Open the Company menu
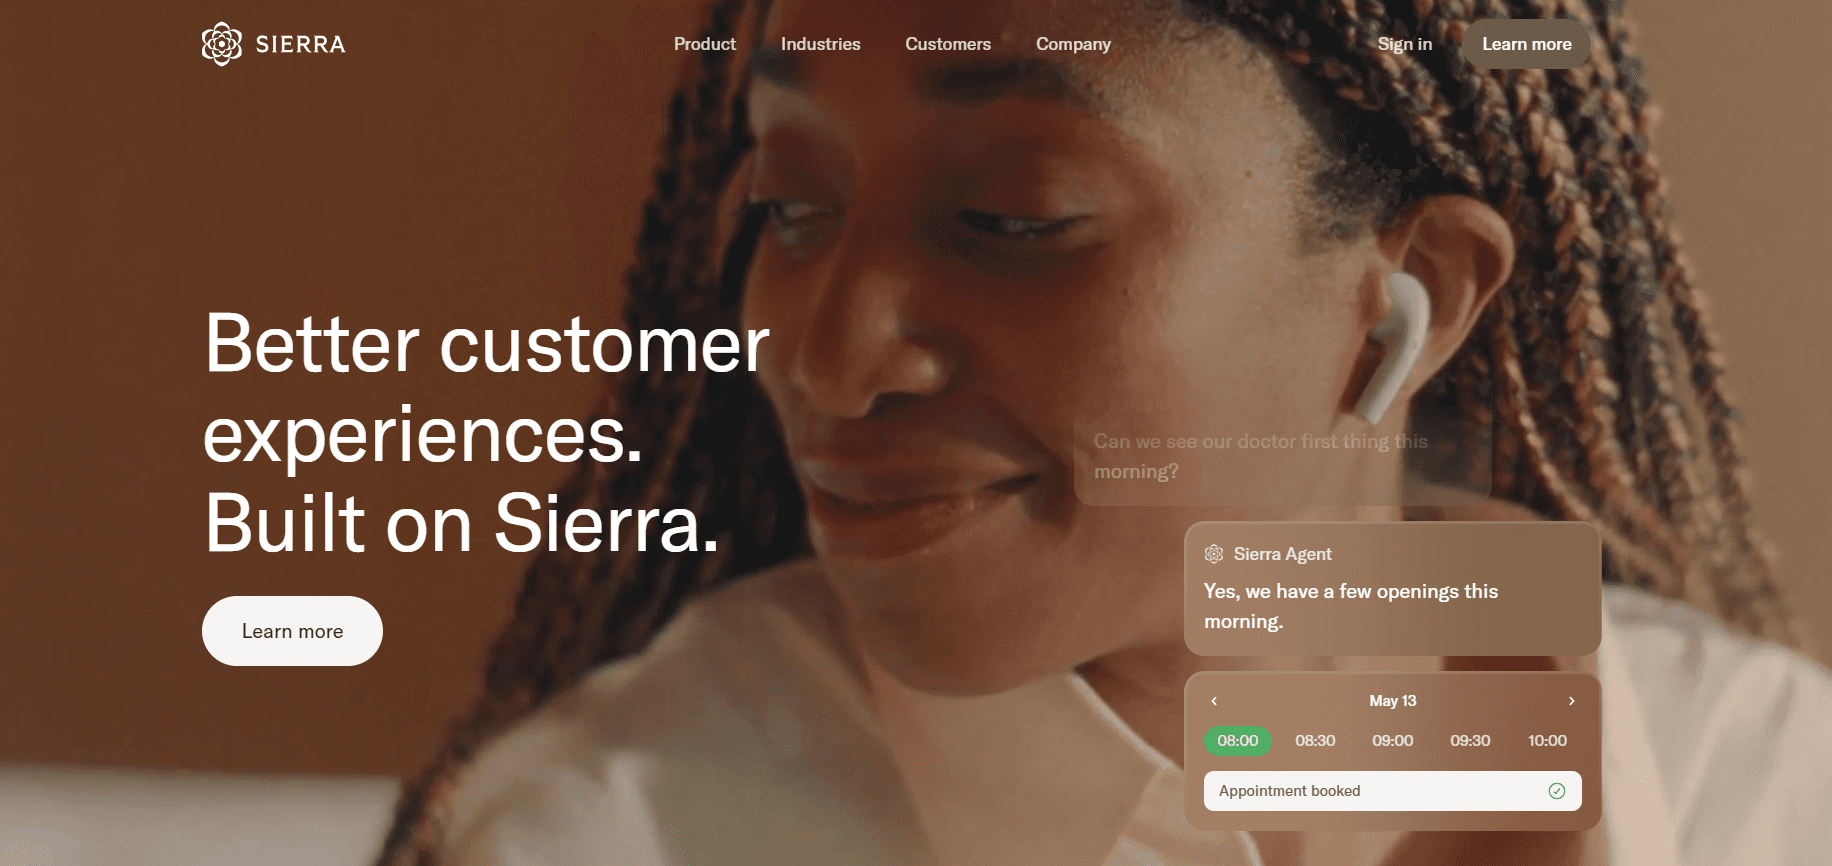Screen dimensions: 1832x866 click(x=1074, y=44)
